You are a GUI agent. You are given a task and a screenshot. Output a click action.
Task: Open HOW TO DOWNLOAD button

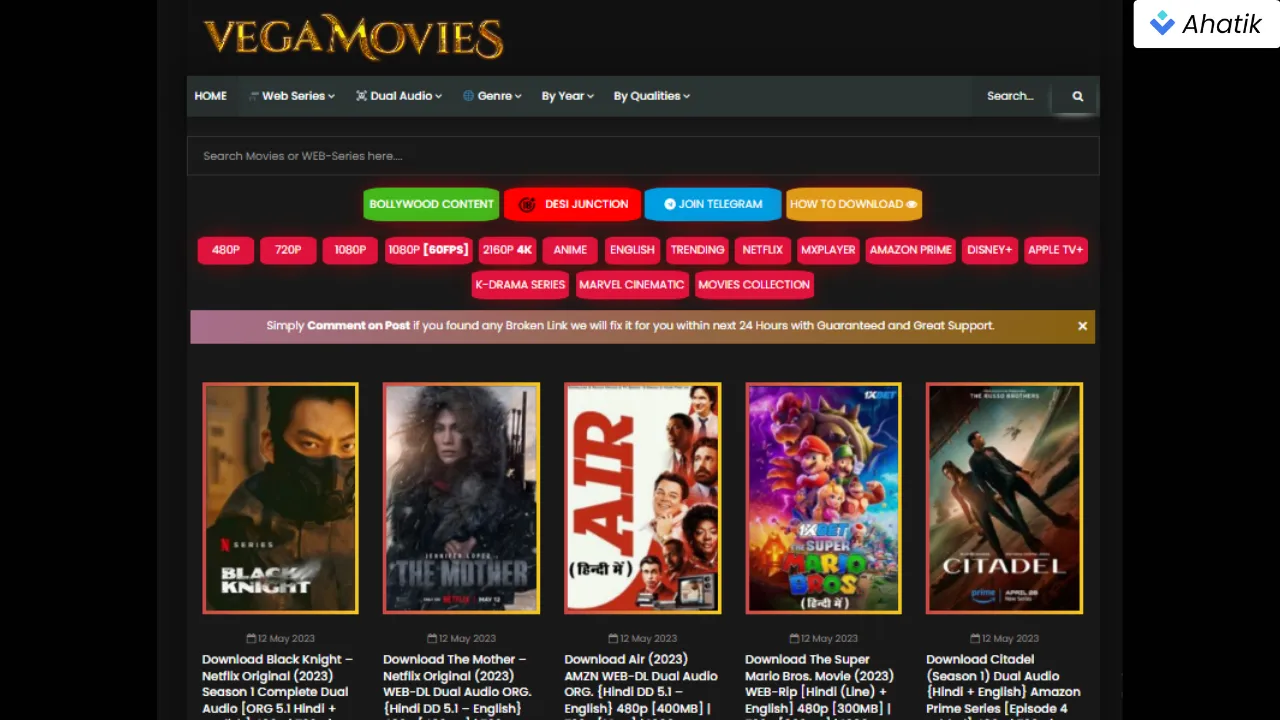(854, 204)
